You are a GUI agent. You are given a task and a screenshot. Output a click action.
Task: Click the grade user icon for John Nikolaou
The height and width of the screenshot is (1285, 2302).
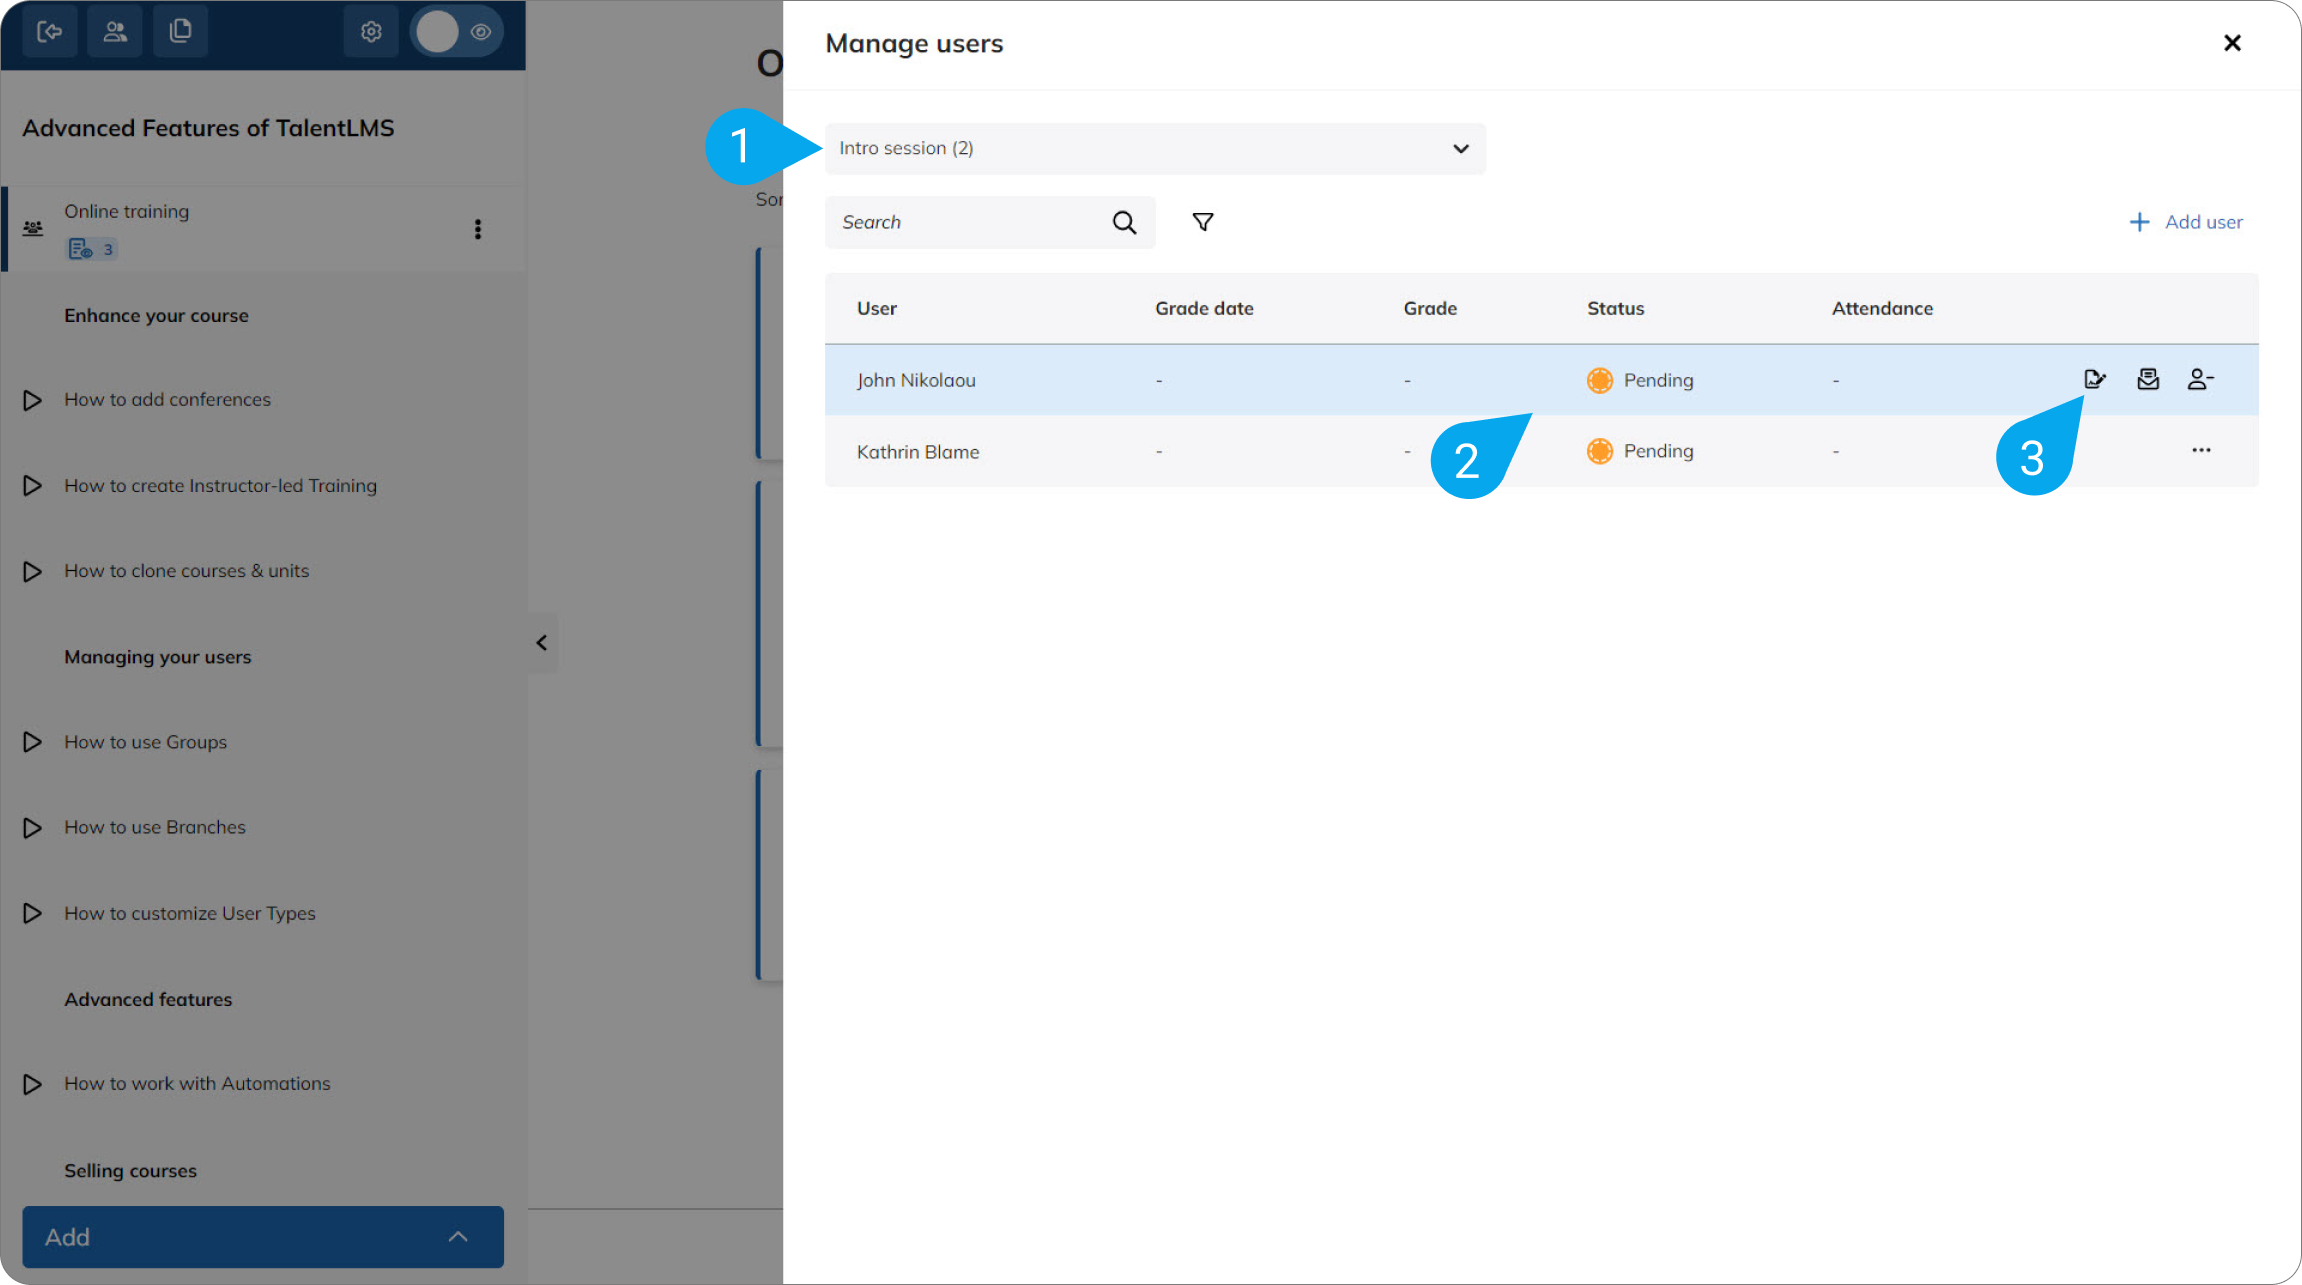[x=2094, y=379]
